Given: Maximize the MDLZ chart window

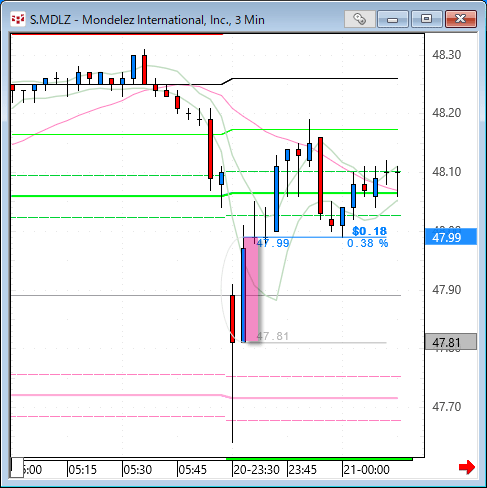Looking at the screenshot, I should coord(426,19).
